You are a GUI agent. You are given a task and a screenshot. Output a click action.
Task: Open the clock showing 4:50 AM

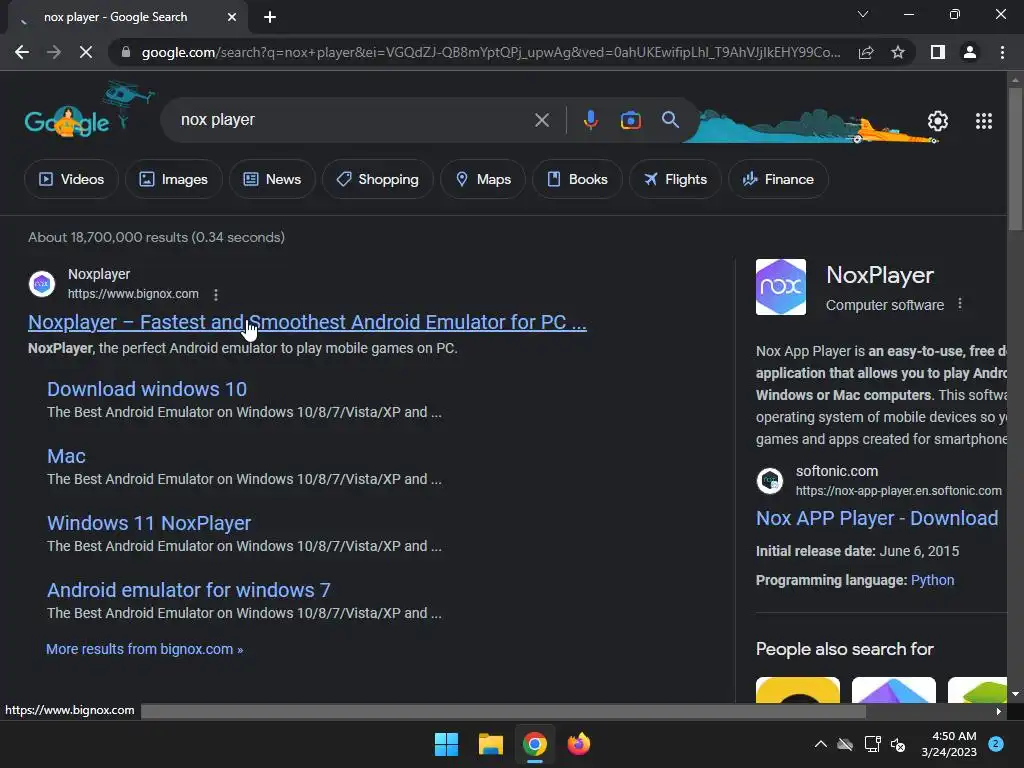(949, 744)
